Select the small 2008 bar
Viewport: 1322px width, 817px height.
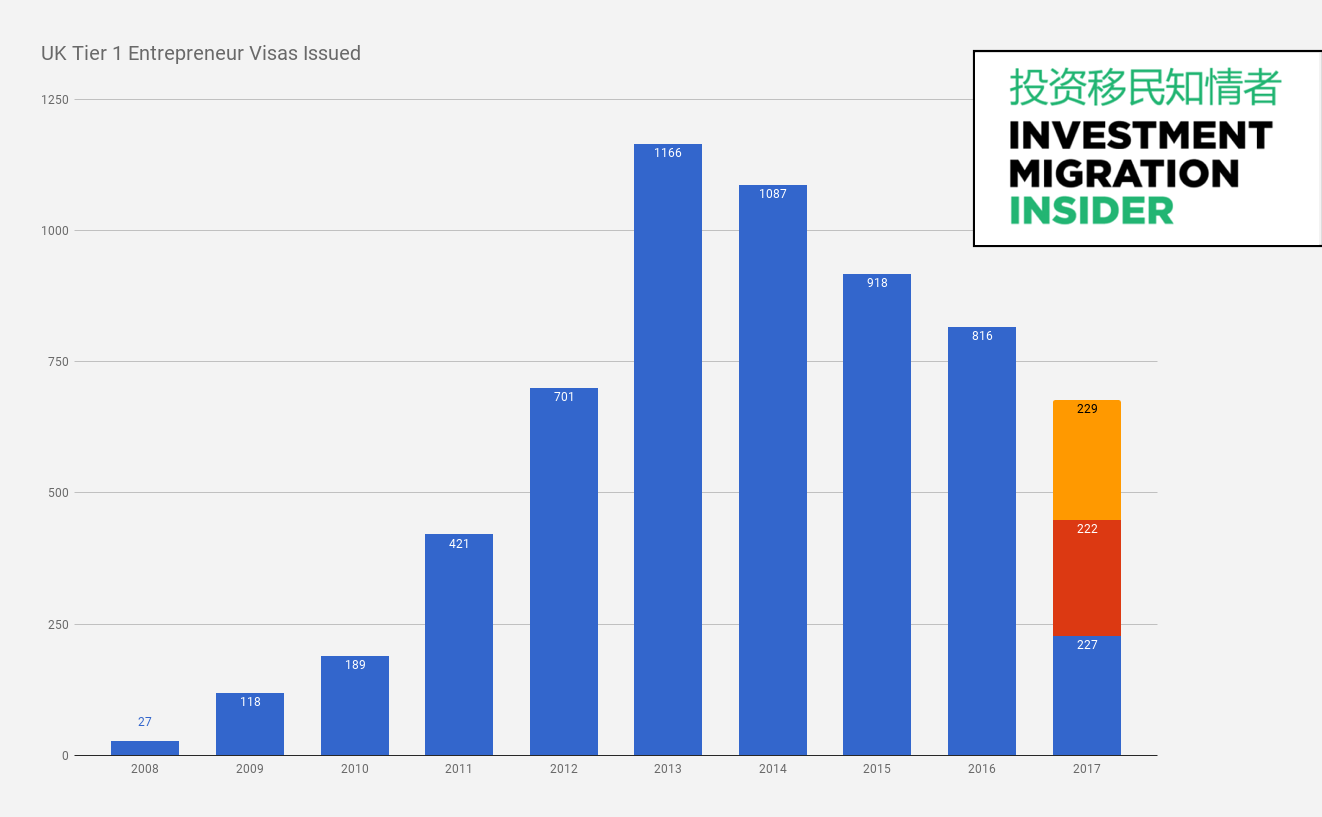tap(145, 748)
